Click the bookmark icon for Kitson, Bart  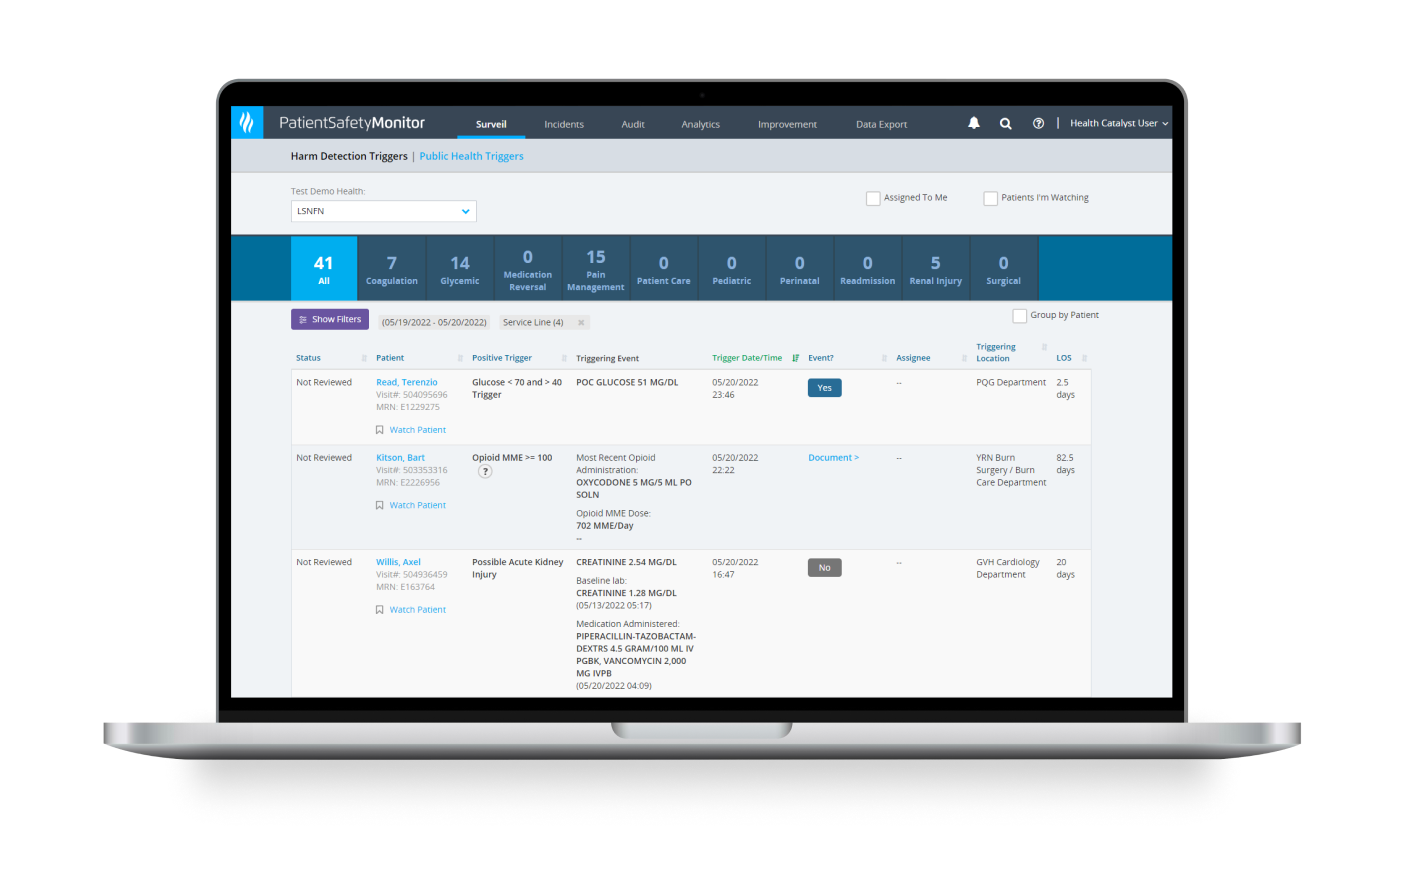(380, 506)
